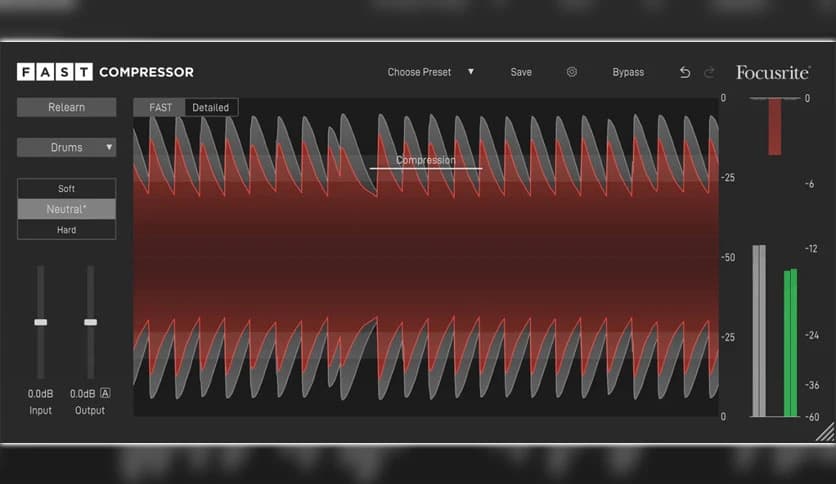
Task: Click the grey input level meter
Action: click(x=759, y=330)
